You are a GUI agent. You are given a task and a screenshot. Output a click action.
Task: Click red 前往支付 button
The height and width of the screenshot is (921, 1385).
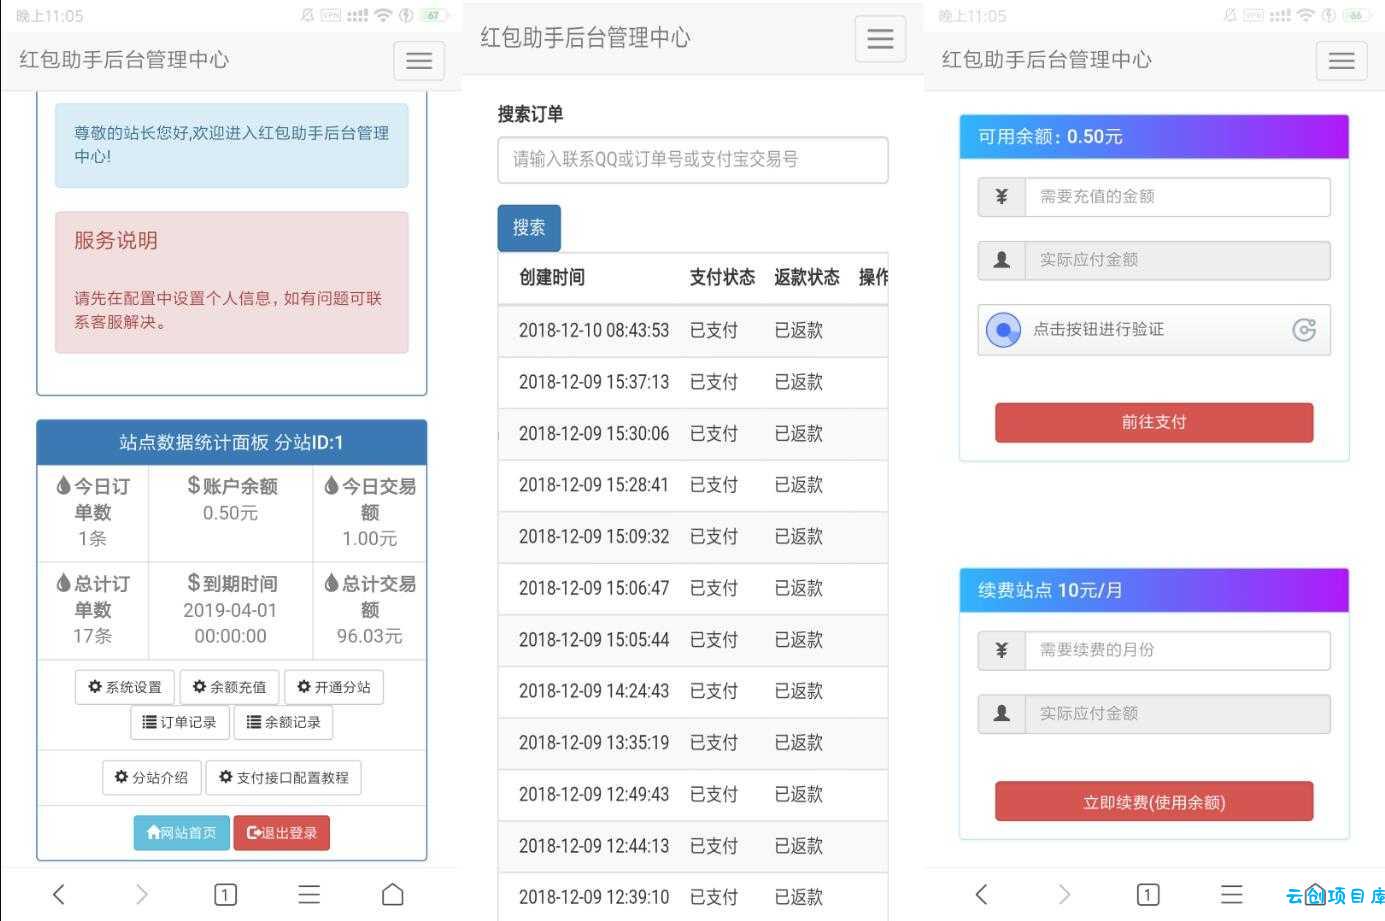1154,422
